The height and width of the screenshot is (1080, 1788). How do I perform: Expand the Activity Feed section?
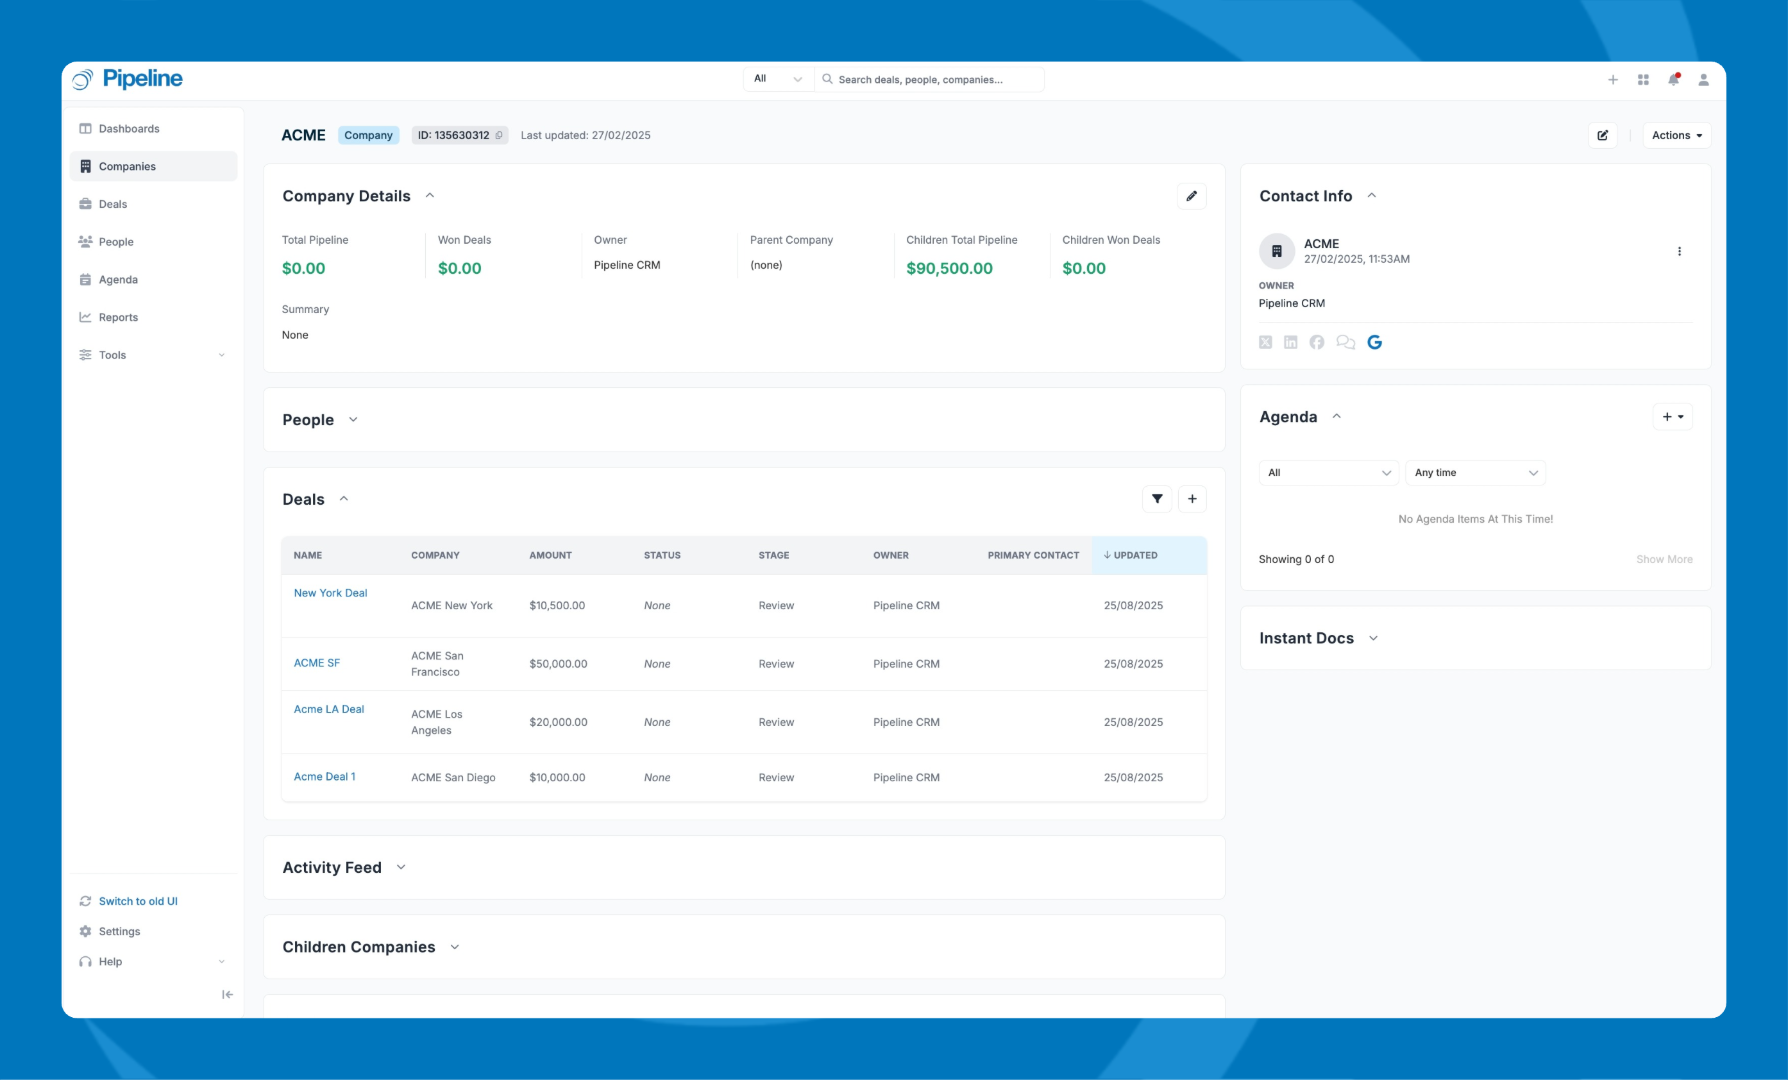[401, 867]
